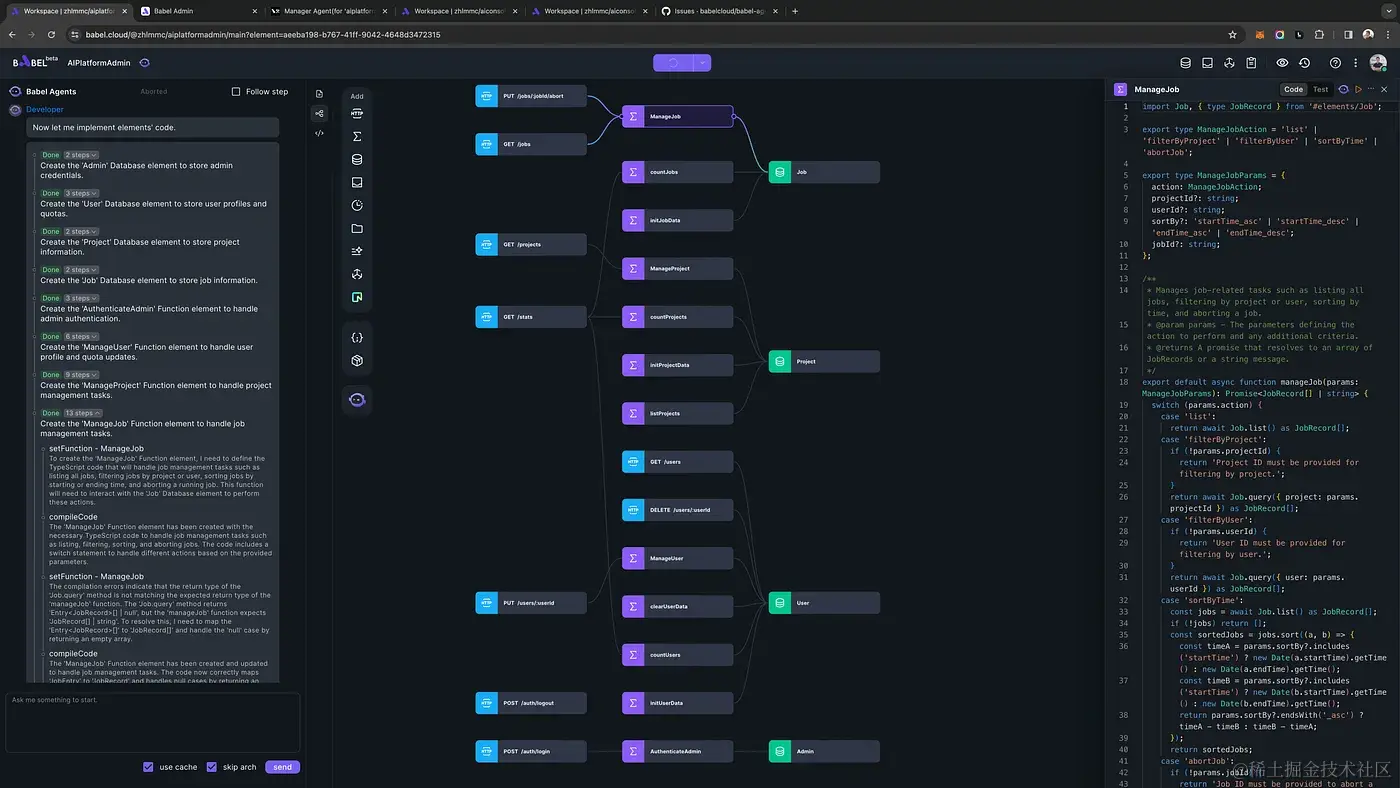Switch to the Test tab in ManageJob editor
Image resolution: width=1400 pixels, height=788 pixels.
tap(1321, 90)
